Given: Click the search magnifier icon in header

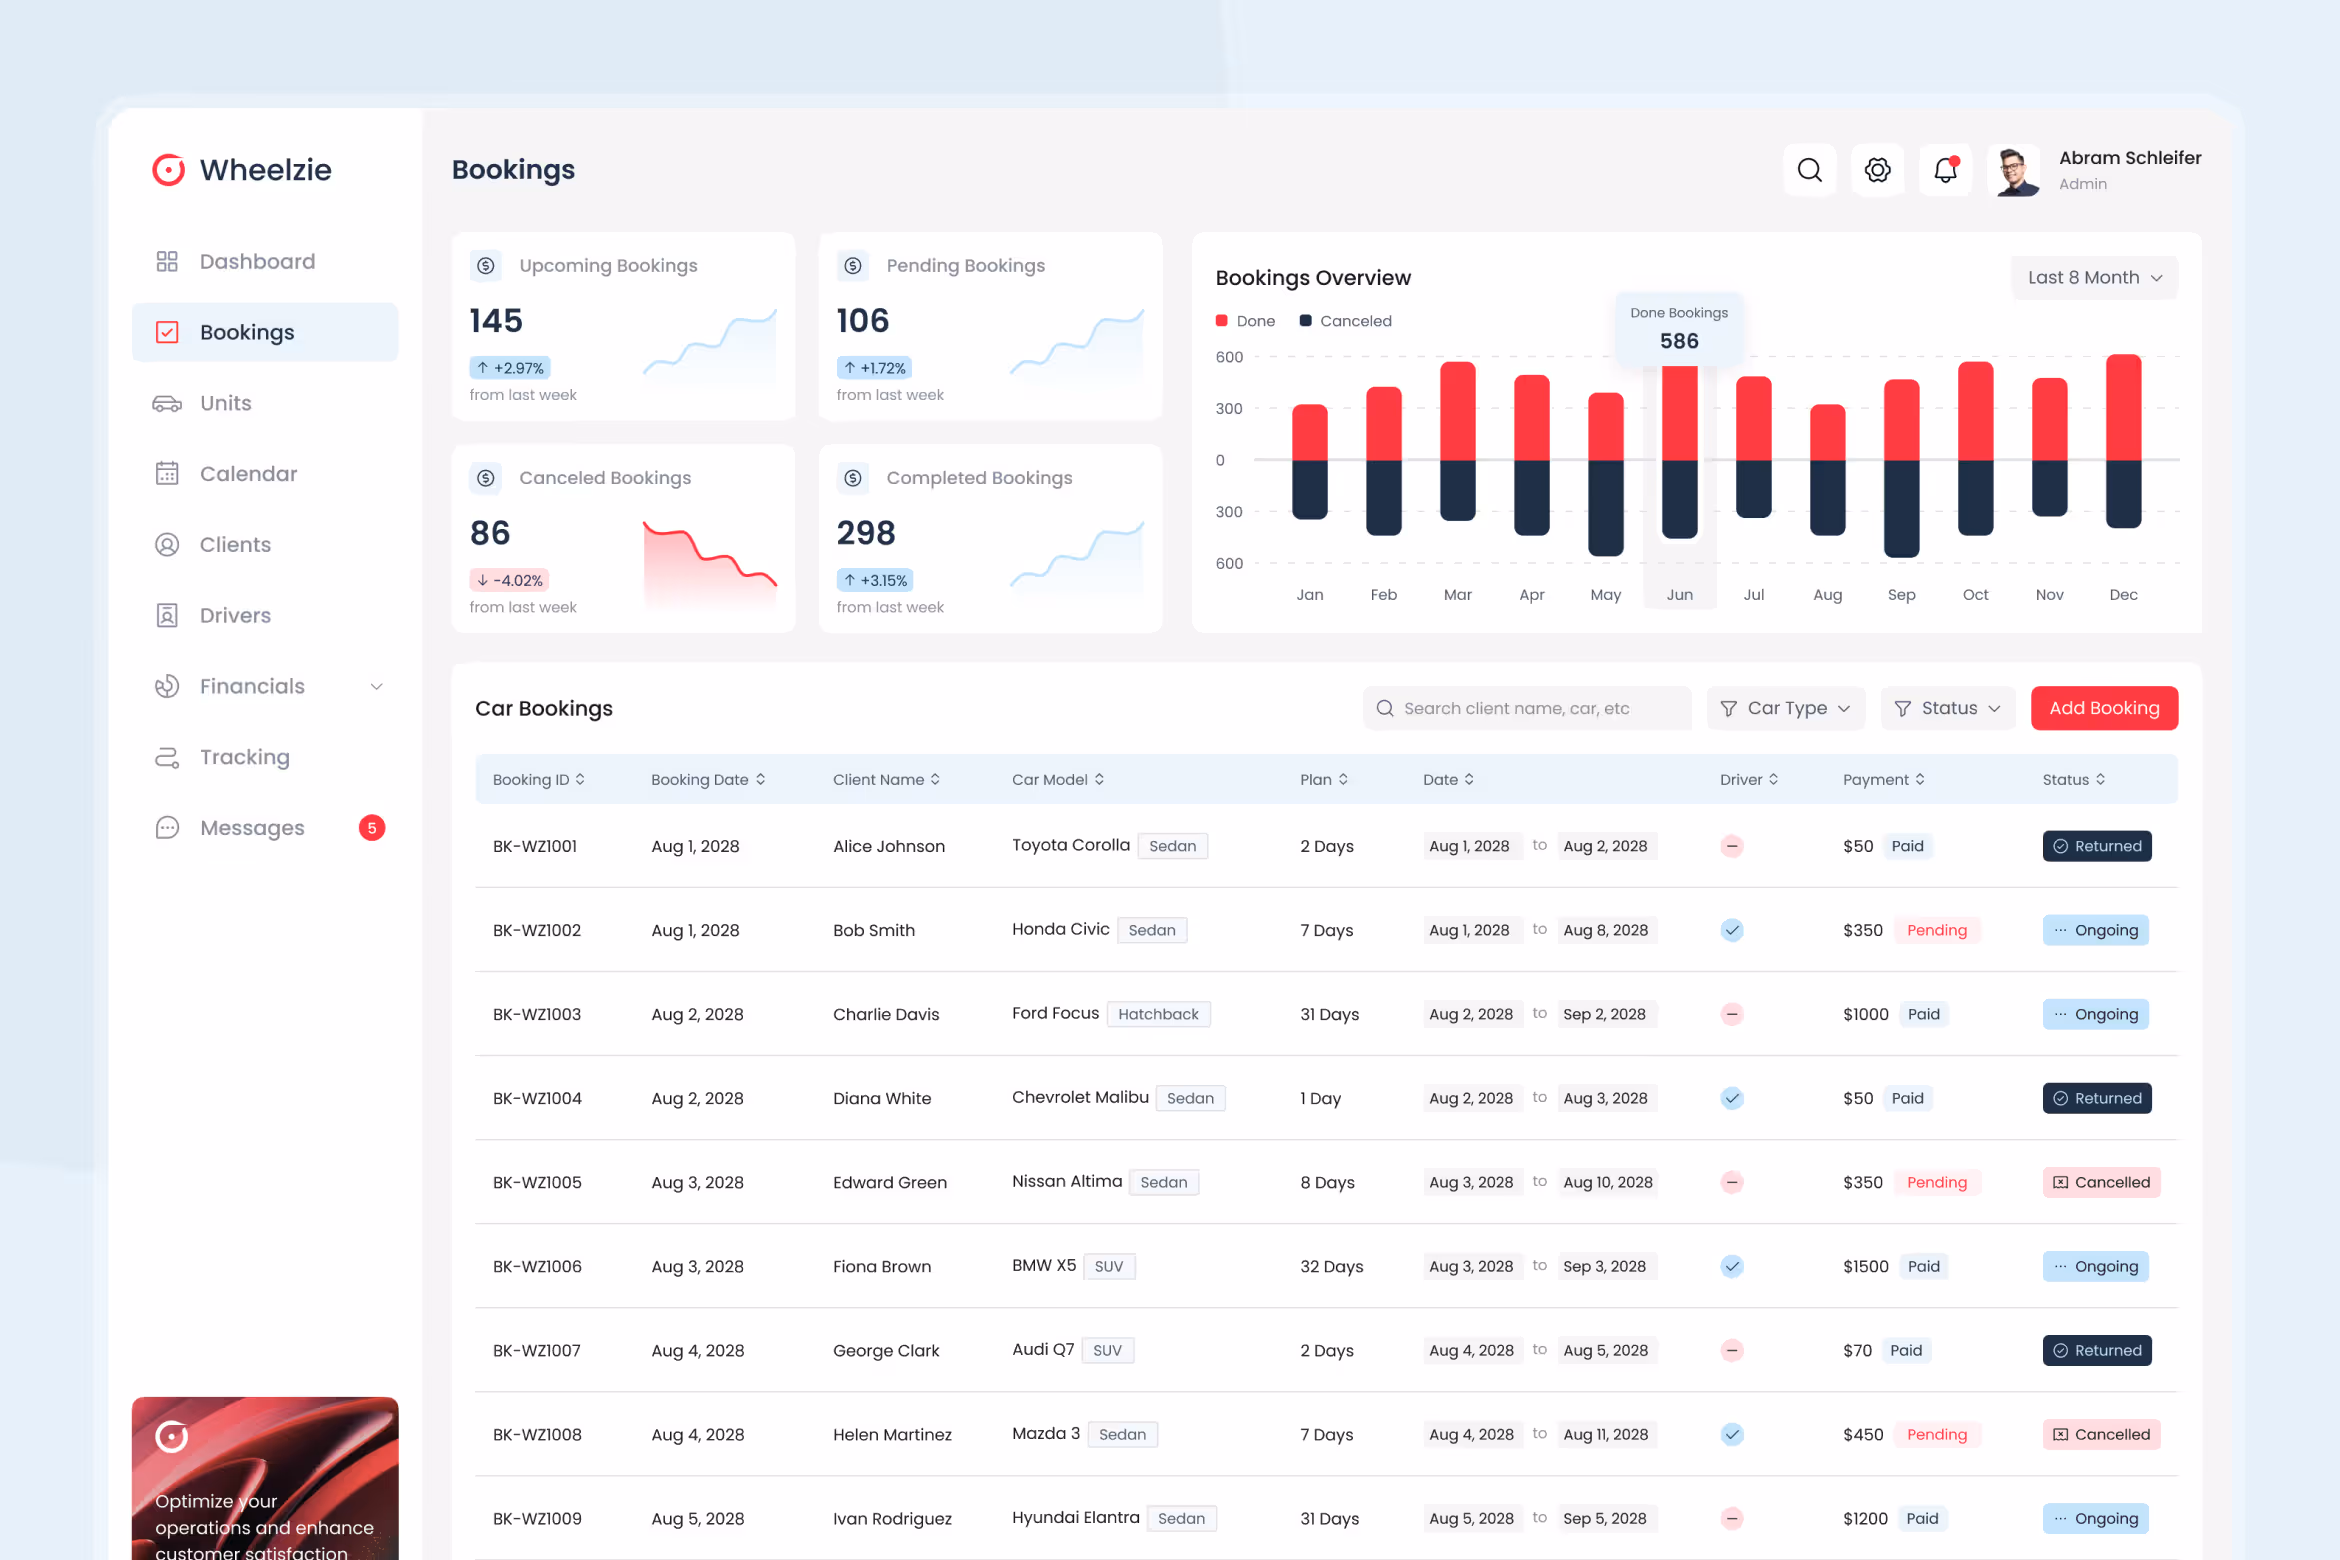Looking at the screenshot, I should 1809,170.
